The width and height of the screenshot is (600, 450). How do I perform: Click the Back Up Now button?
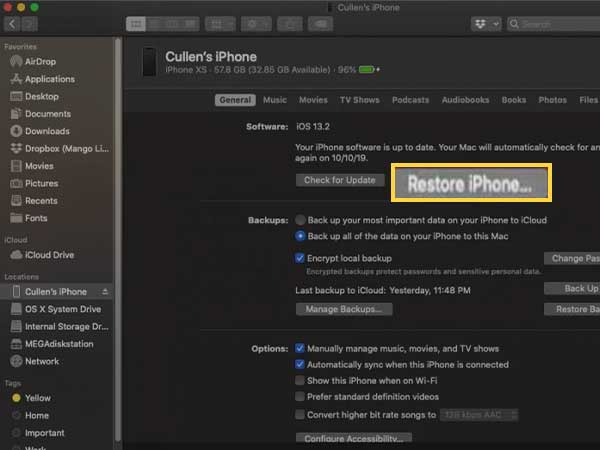tap(572, 289)
